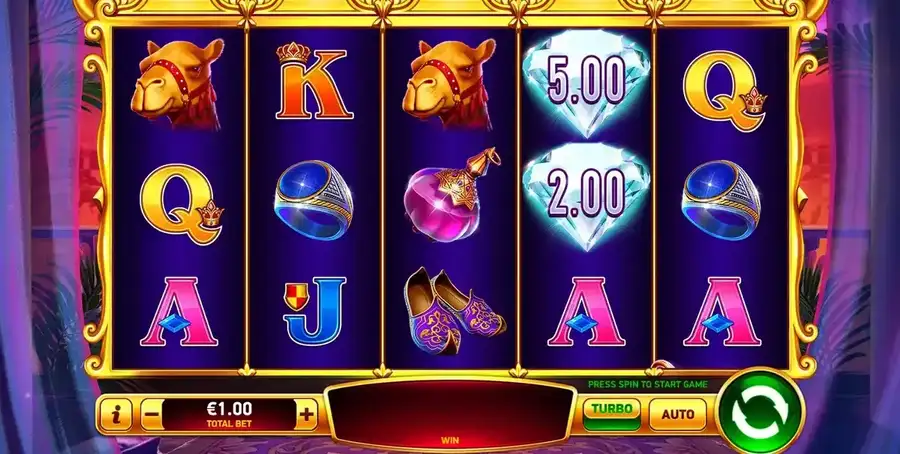Click the green spin button
The height and width of the screenshot is (454, 900).
tap(761, 412)
